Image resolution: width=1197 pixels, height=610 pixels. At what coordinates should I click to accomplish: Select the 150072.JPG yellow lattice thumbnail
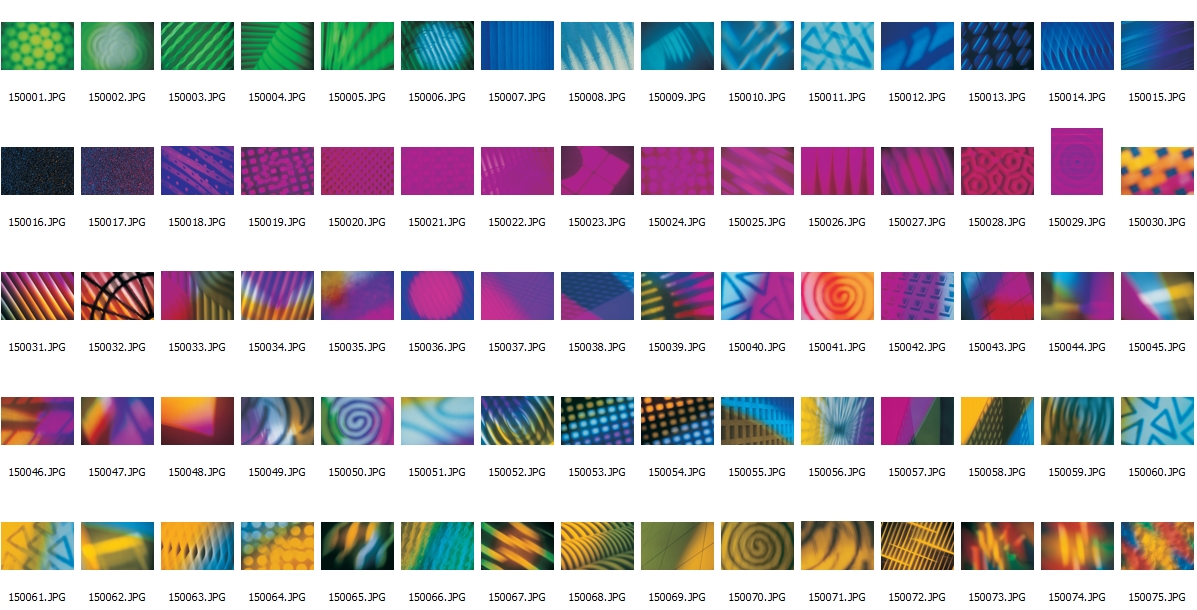(917, 546)
